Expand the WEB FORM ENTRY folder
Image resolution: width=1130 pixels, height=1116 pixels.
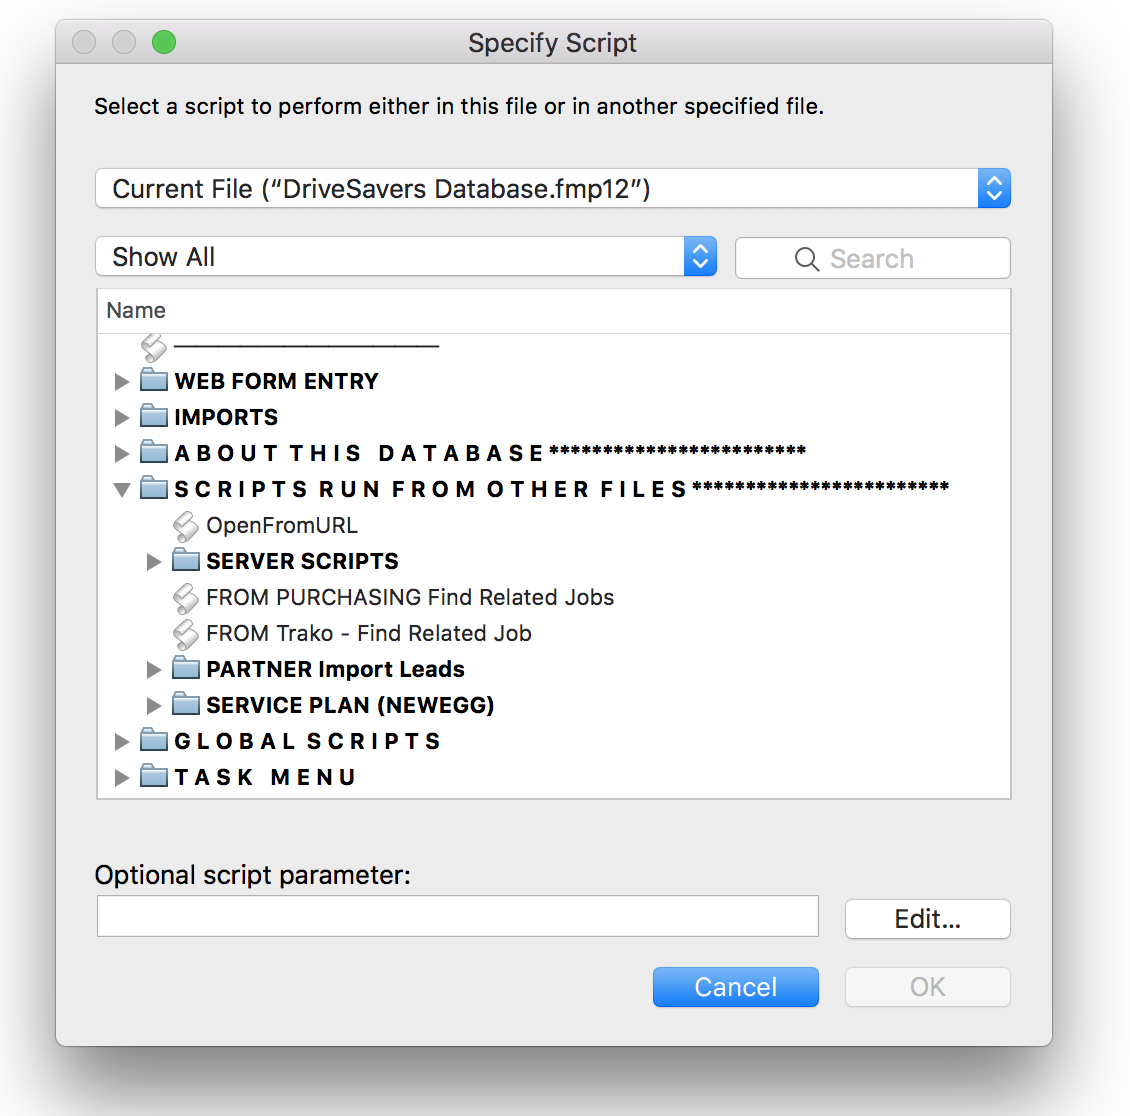122,381
